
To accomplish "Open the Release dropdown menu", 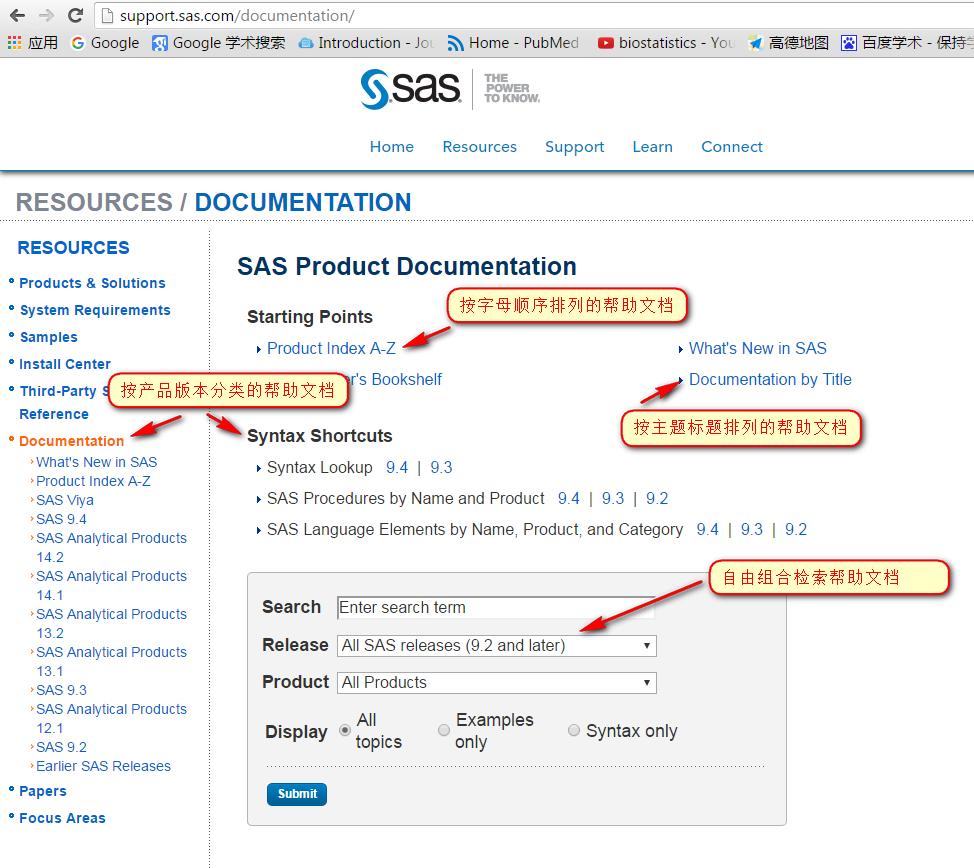I will [497, 646].
